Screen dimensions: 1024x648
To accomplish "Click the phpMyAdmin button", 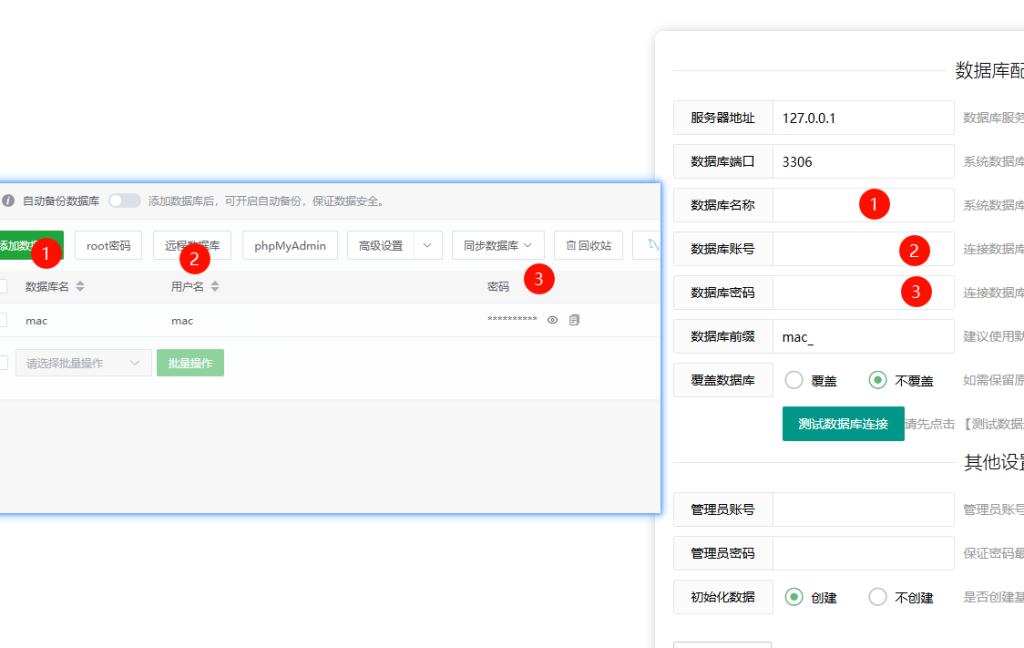I will pos(290,246).
